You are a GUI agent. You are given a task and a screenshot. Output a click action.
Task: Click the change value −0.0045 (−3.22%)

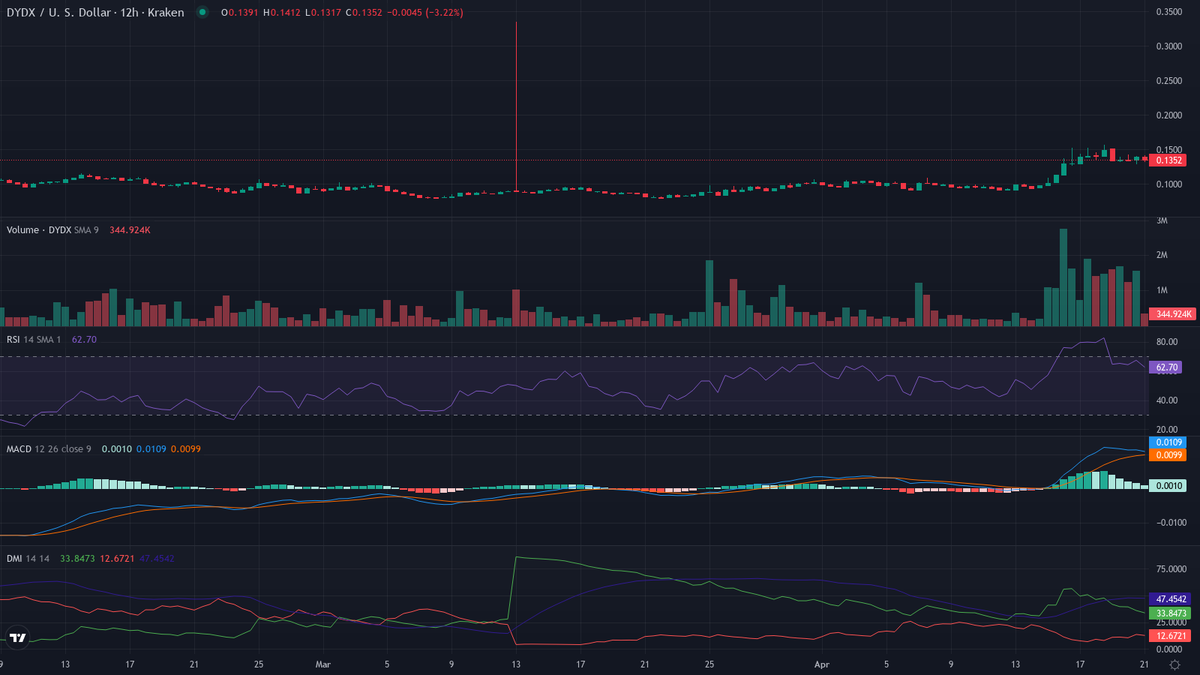[424, 12]
